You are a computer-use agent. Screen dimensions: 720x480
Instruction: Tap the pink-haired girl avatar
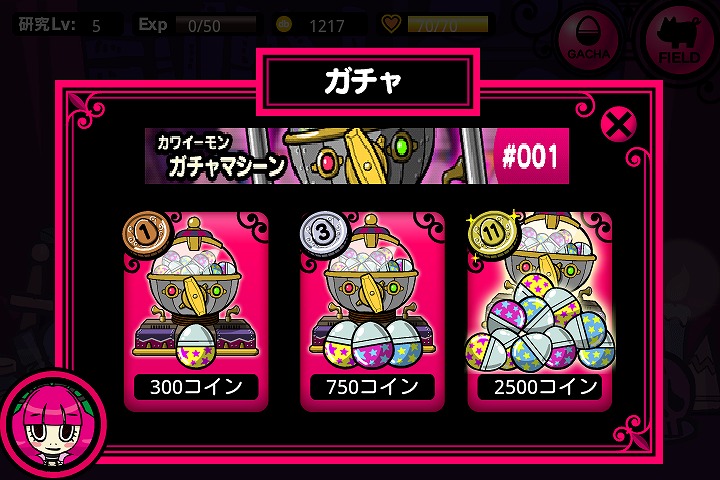tap(54, 424)
